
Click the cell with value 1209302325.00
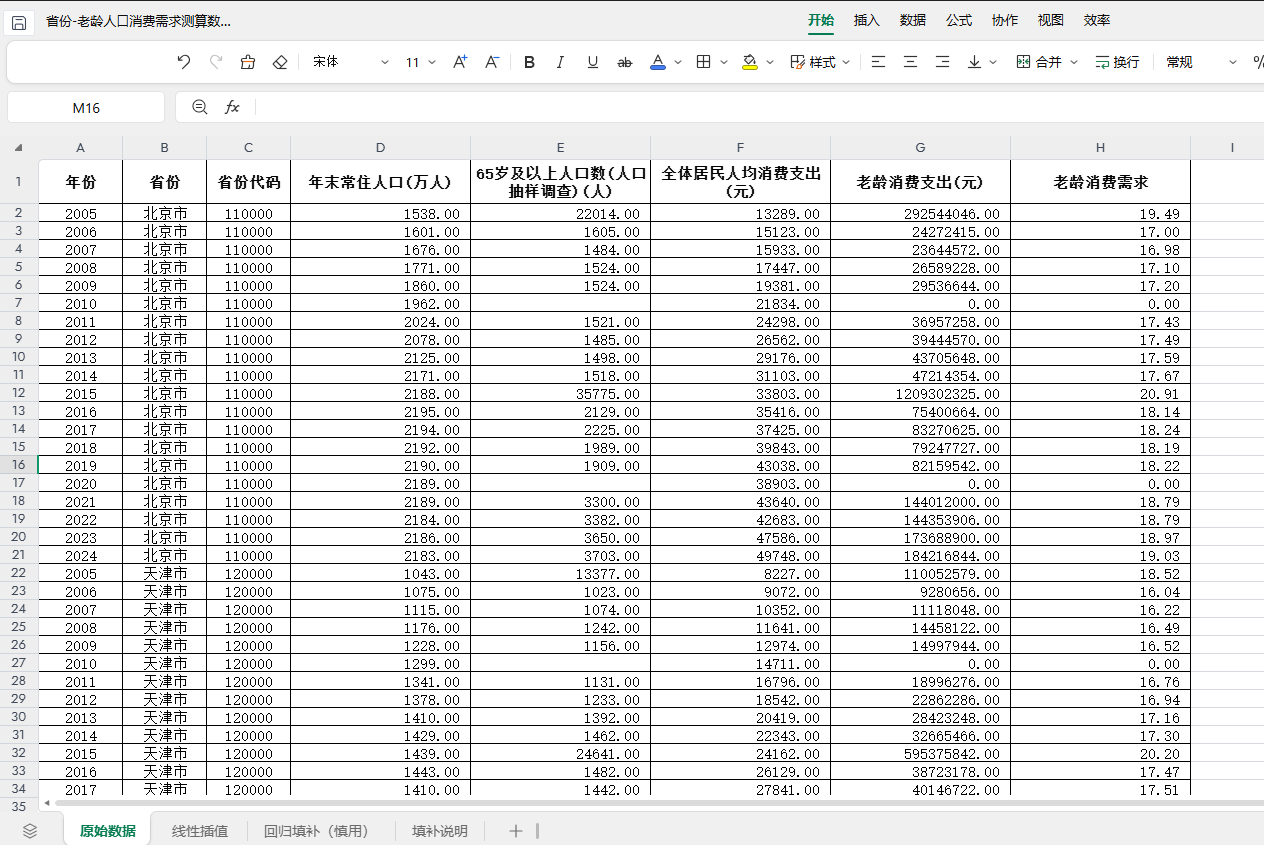tap(920, 394)
